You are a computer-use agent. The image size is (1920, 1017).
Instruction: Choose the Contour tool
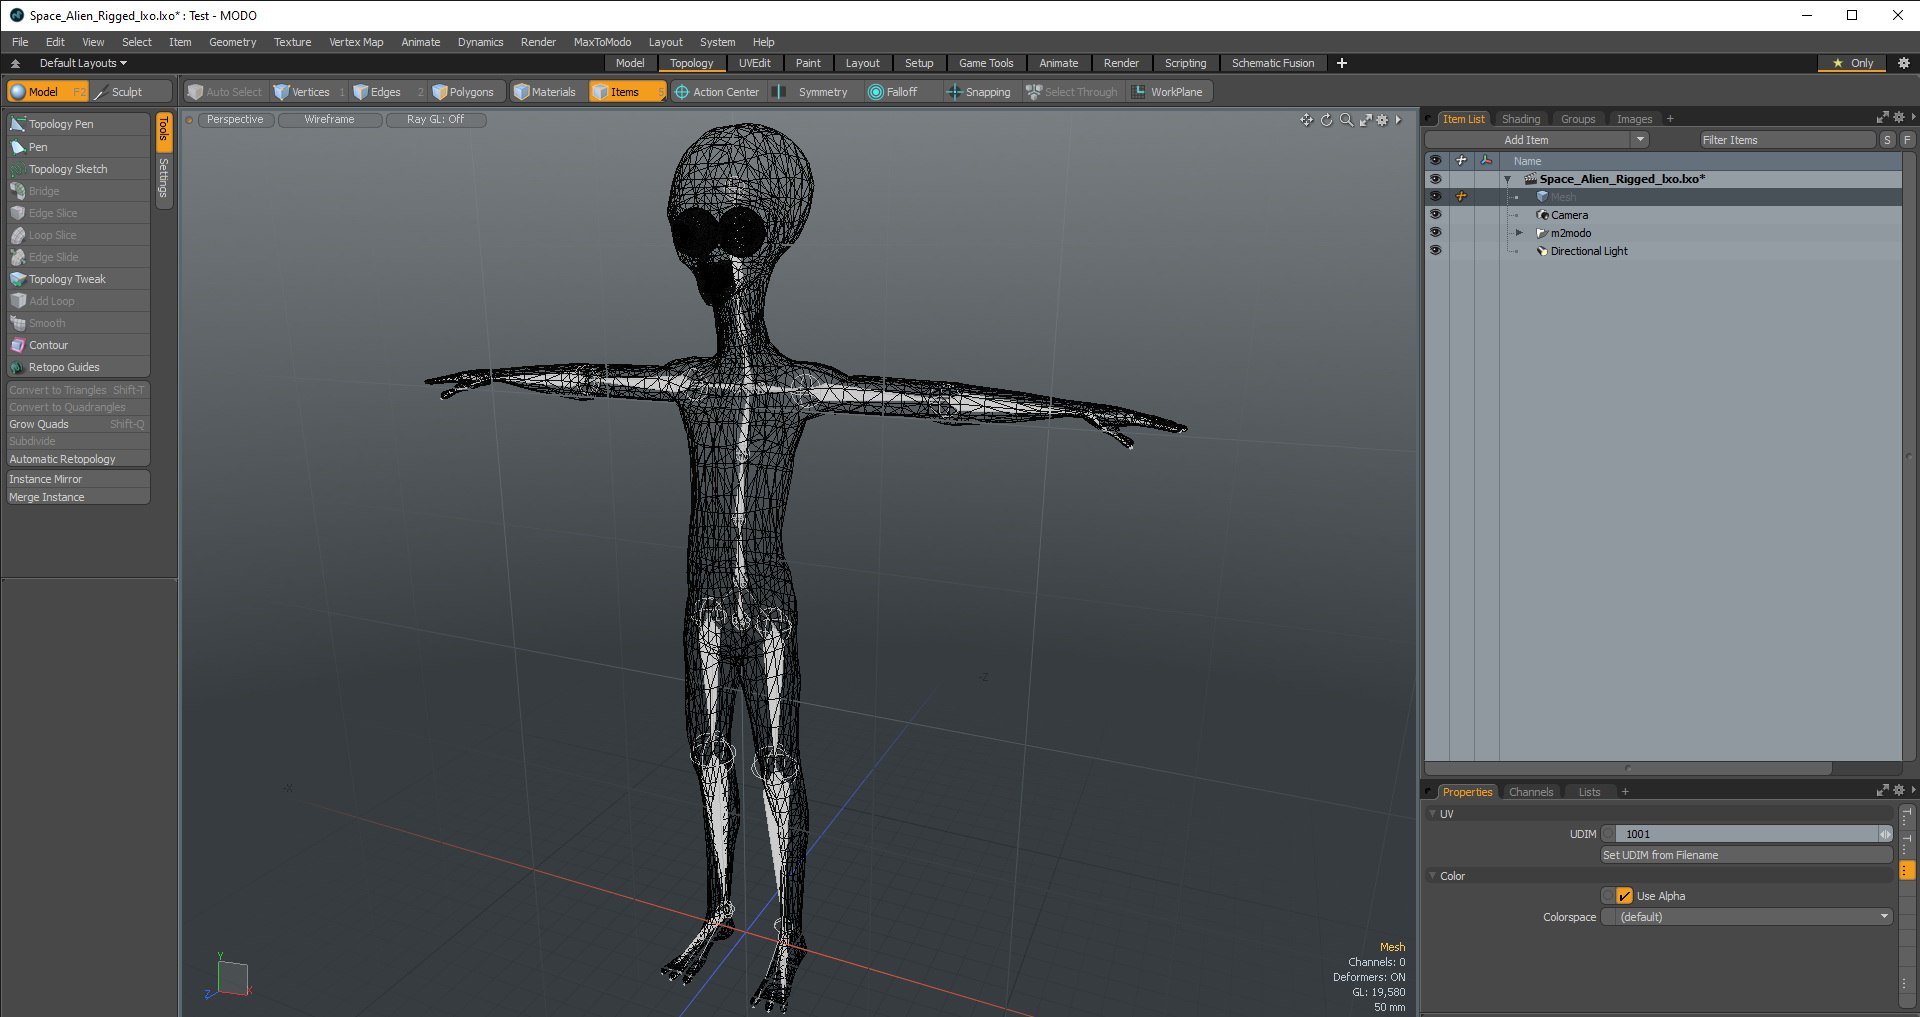[x=78, y=345]
